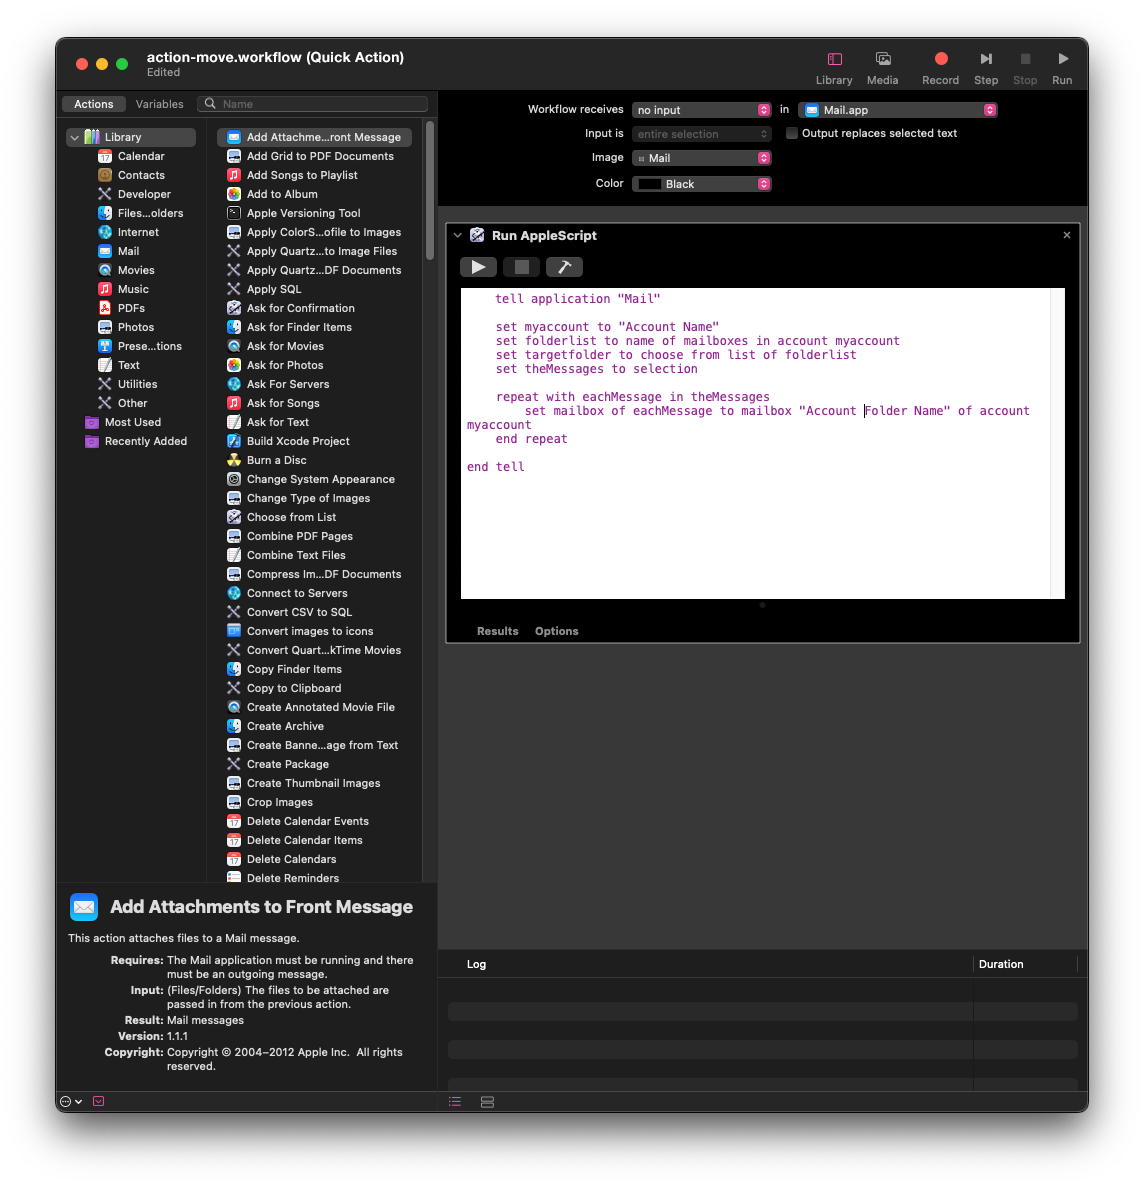Run the AppleScript with the play button

[x=478, y=267]
